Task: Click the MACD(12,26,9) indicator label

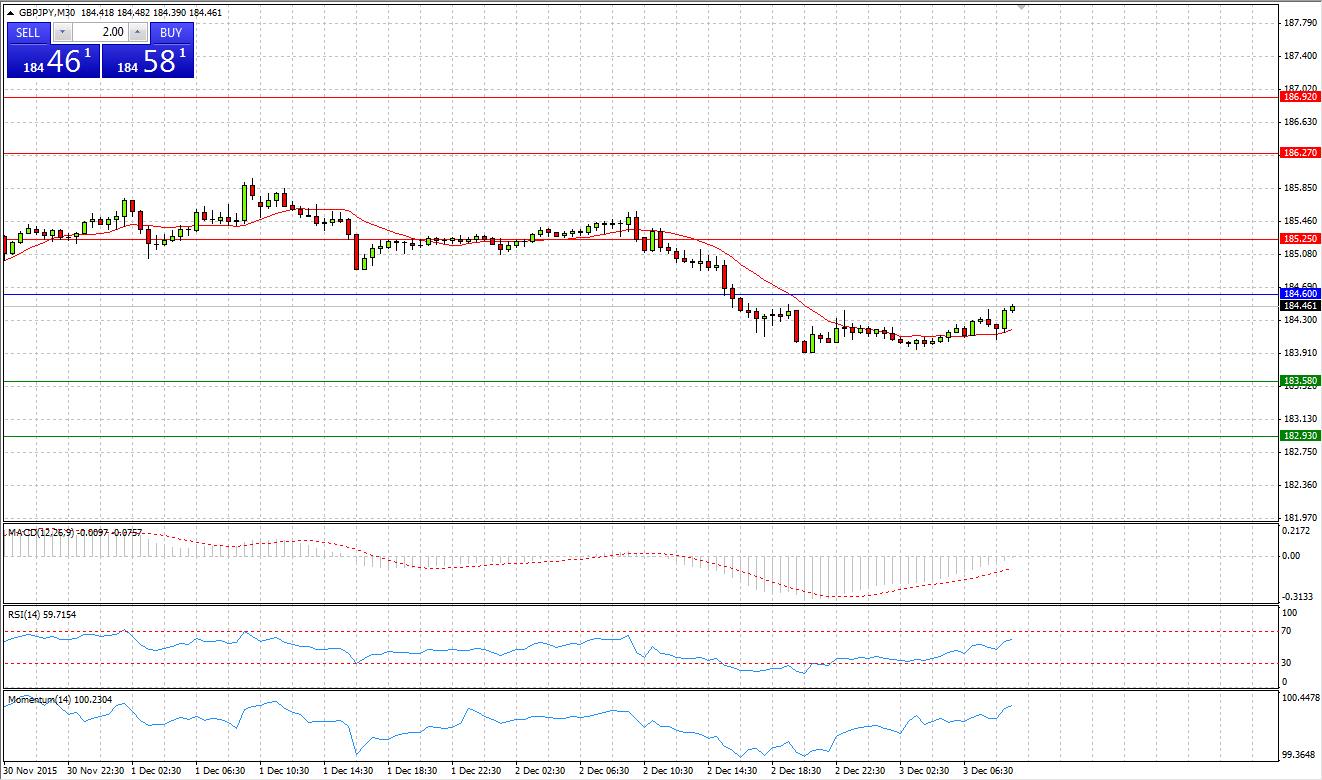Action: click(39, 533)
